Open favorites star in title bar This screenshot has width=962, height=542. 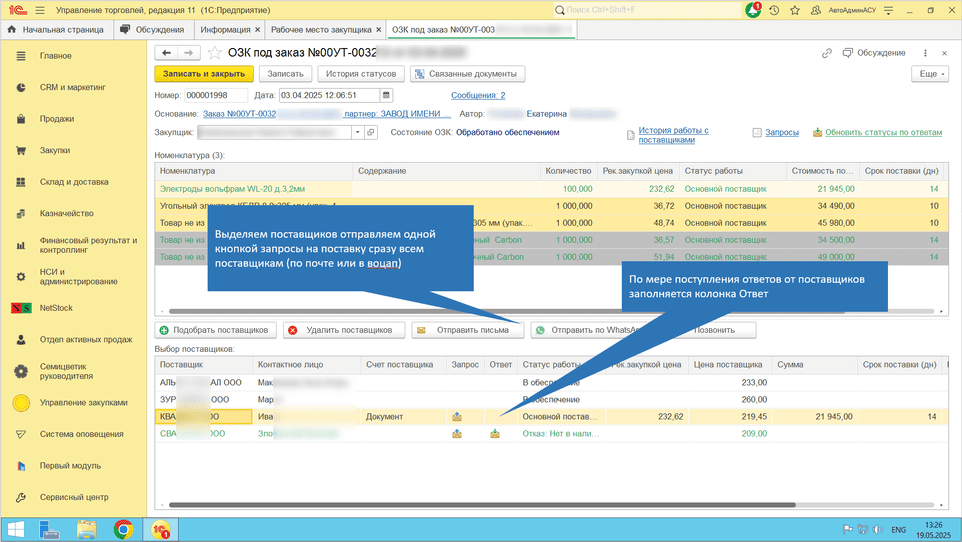click(795, 10)
